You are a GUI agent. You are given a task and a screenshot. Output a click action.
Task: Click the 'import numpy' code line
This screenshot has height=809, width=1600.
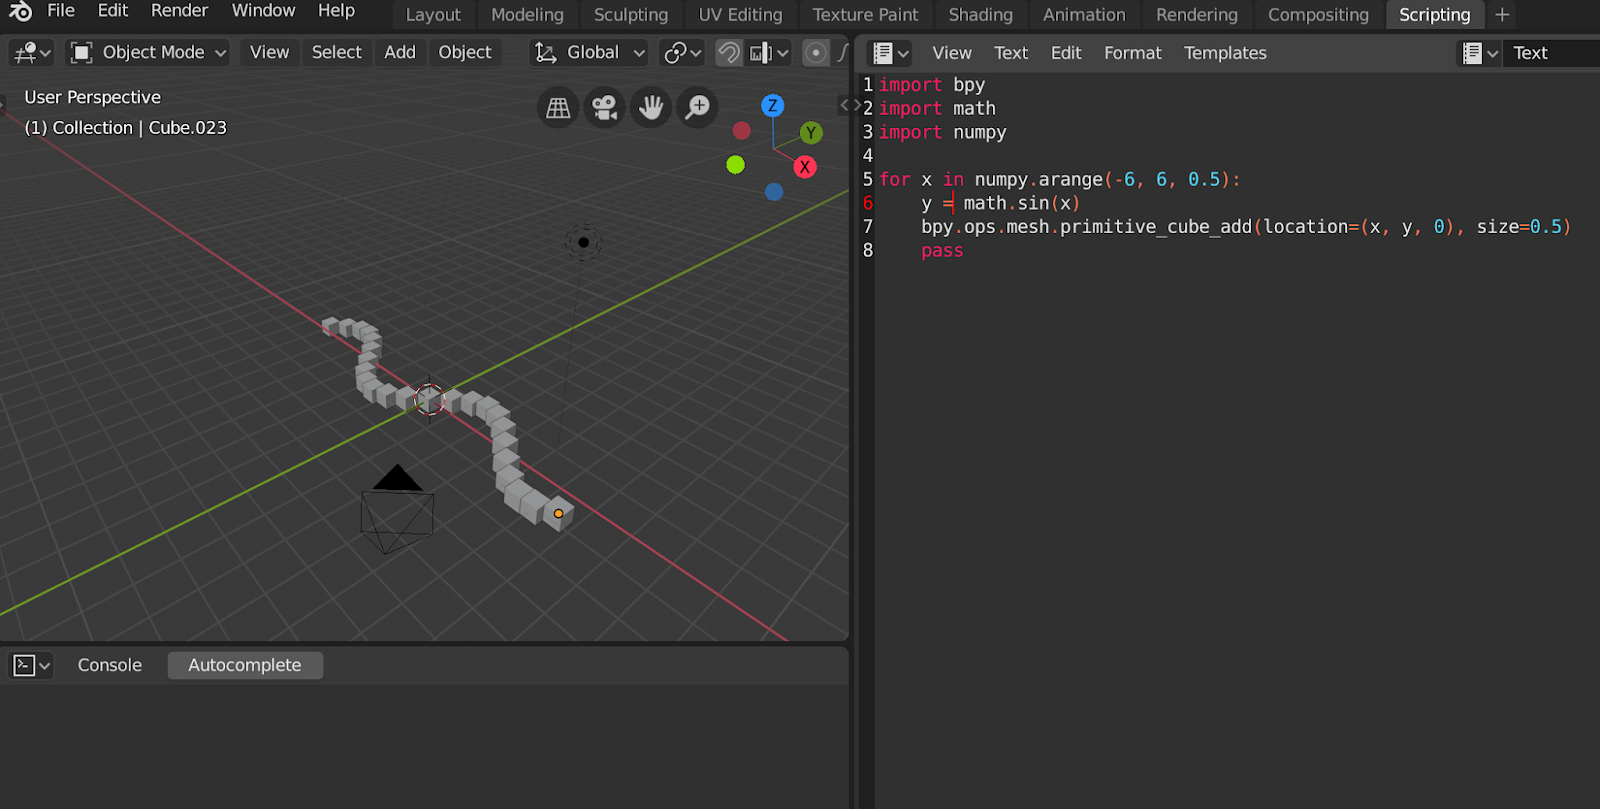point(943,132)
